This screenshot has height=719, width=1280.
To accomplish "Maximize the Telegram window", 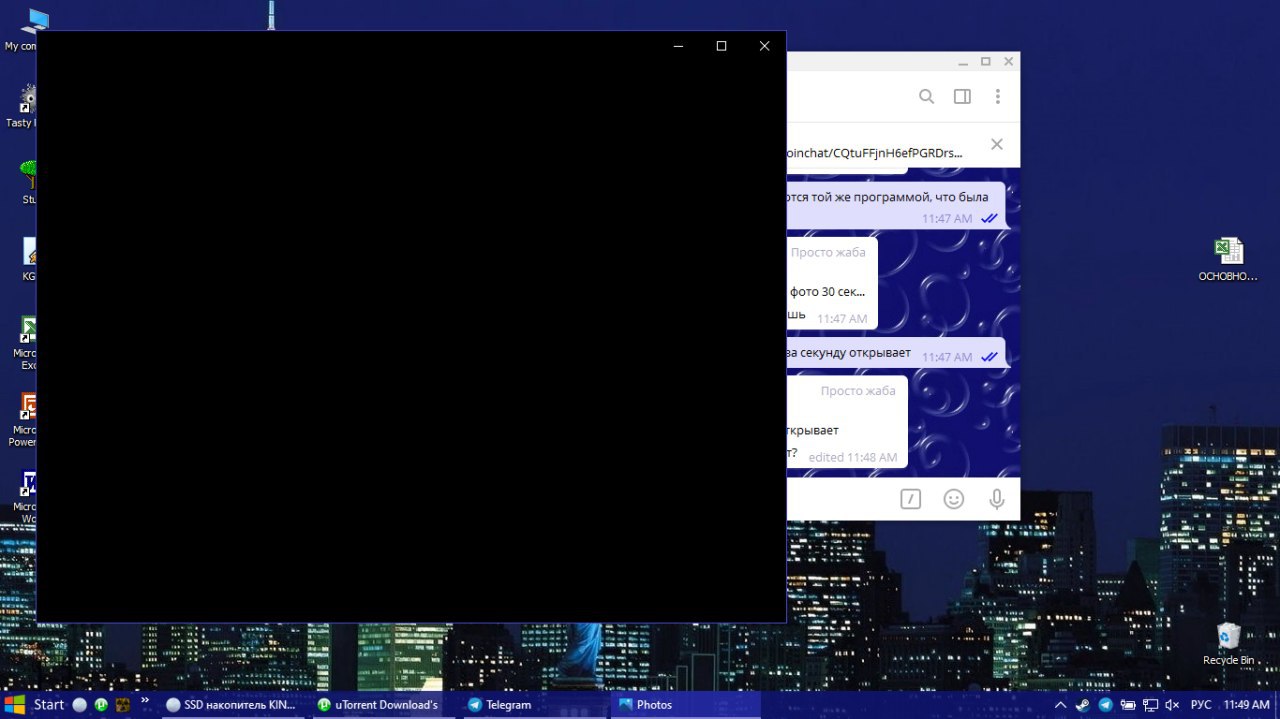I will click(x=986, y=62).
